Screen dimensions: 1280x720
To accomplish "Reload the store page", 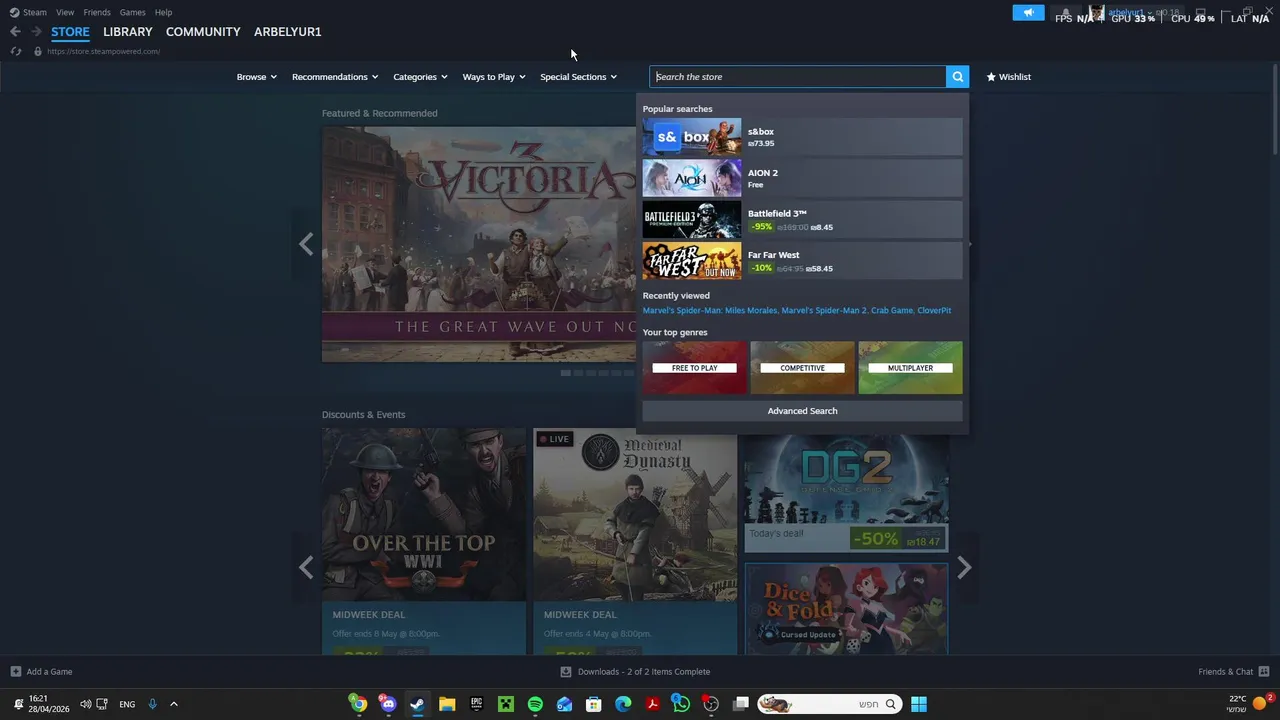I will 16,51.
